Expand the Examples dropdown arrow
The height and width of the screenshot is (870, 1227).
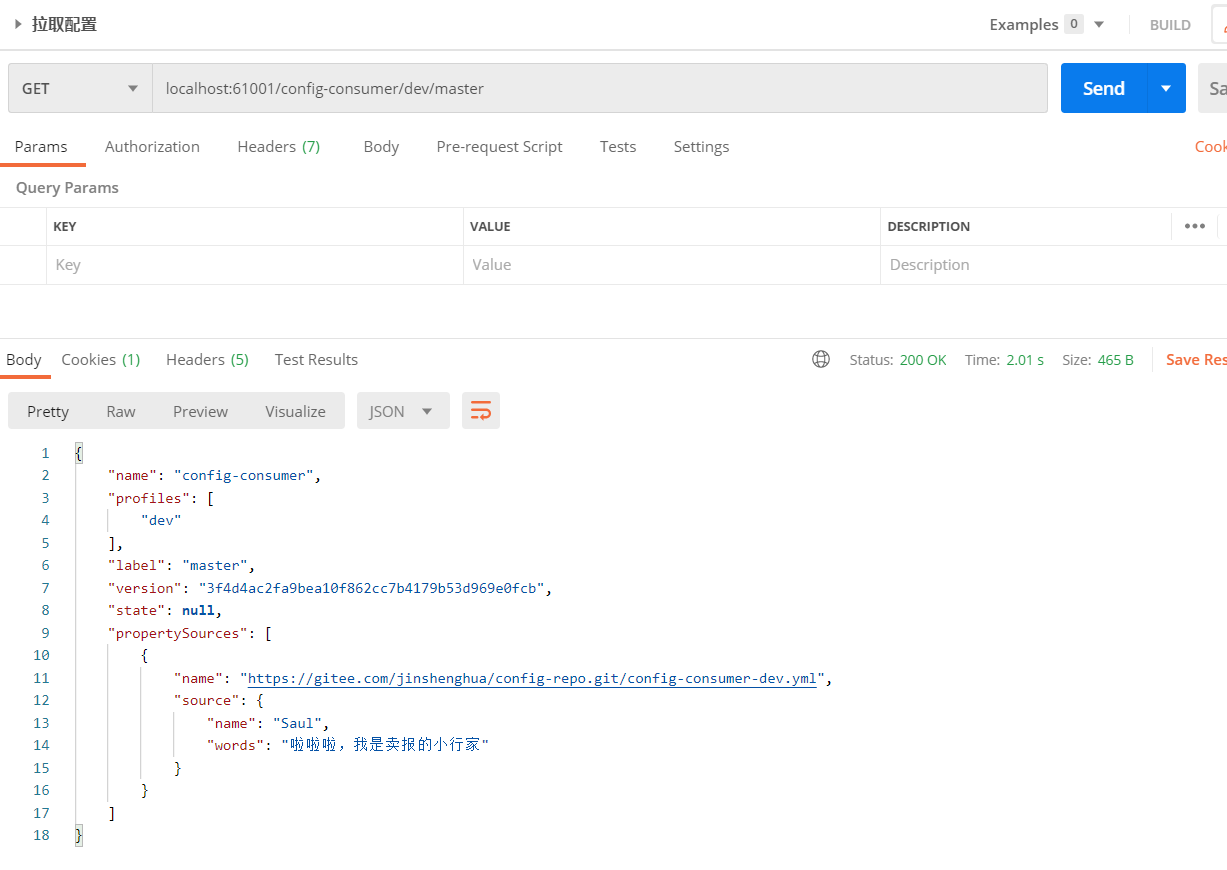click(1099, 24)
